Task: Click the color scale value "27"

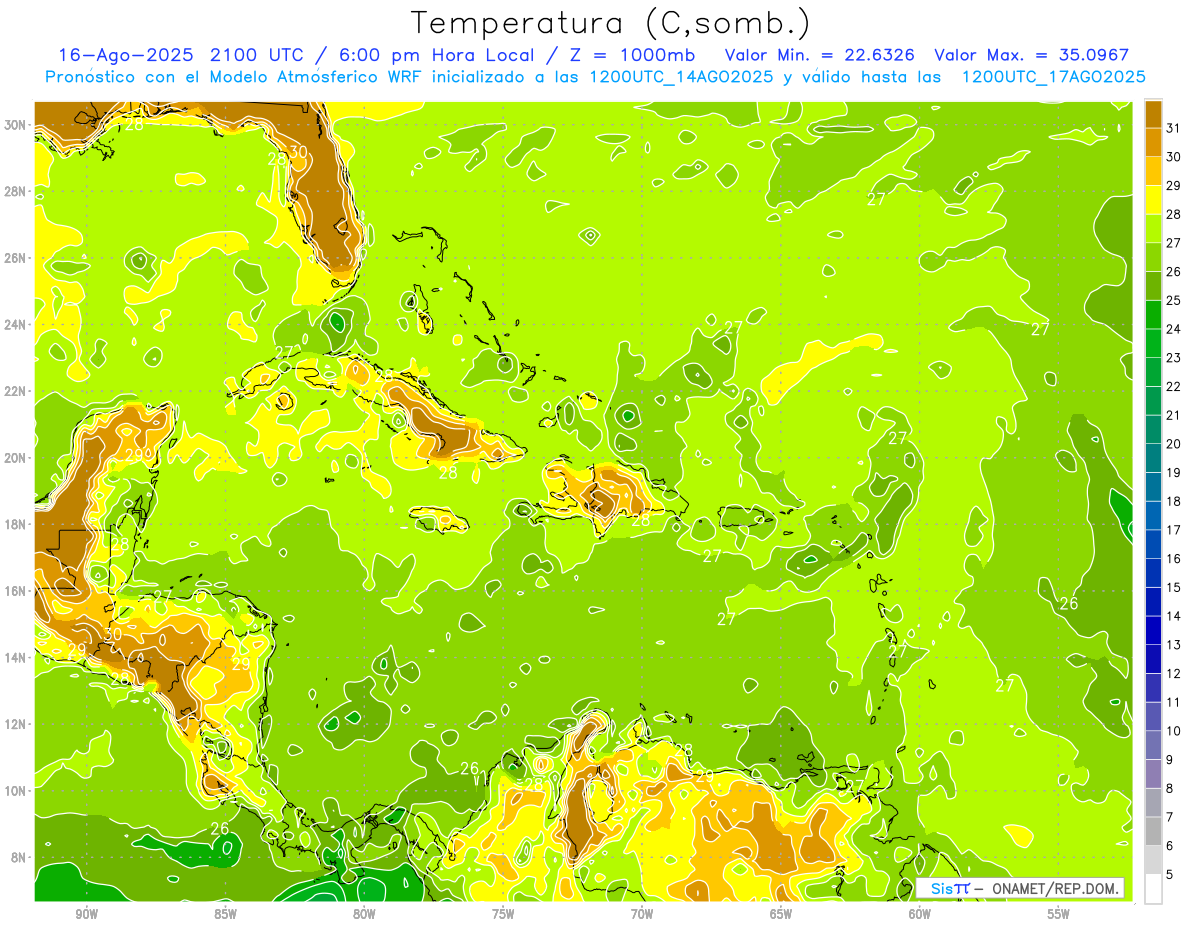Action: [1174, 242]
